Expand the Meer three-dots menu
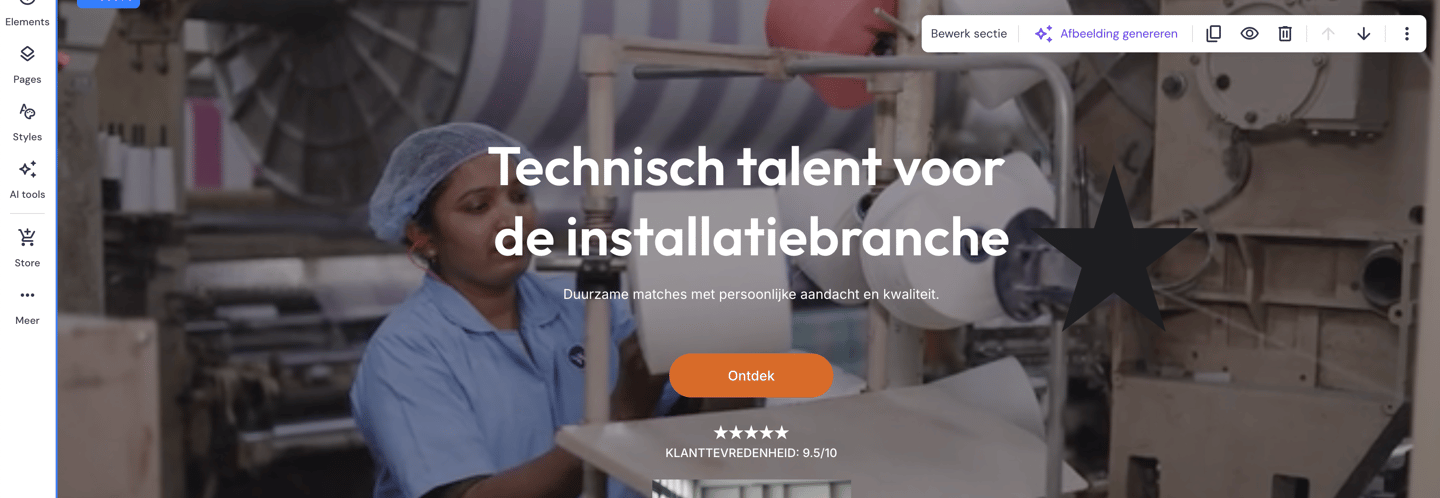Viewport: 1440px width, 498px height. pos(27,305)
